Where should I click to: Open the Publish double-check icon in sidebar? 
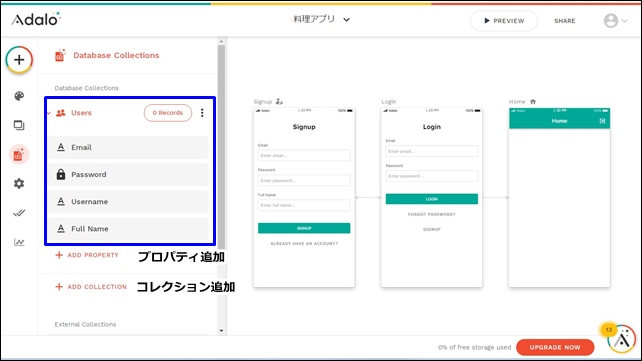point(19,213)
